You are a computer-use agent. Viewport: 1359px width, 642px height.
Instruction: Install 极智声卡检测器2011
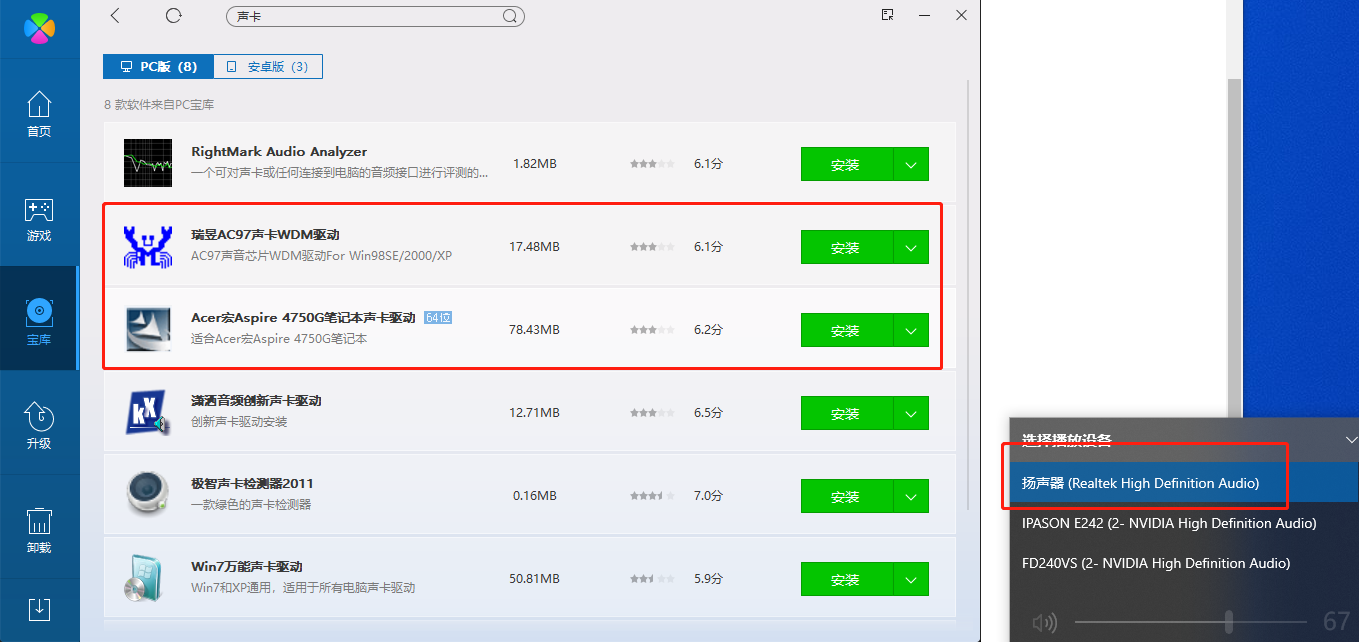pos(846,496)
